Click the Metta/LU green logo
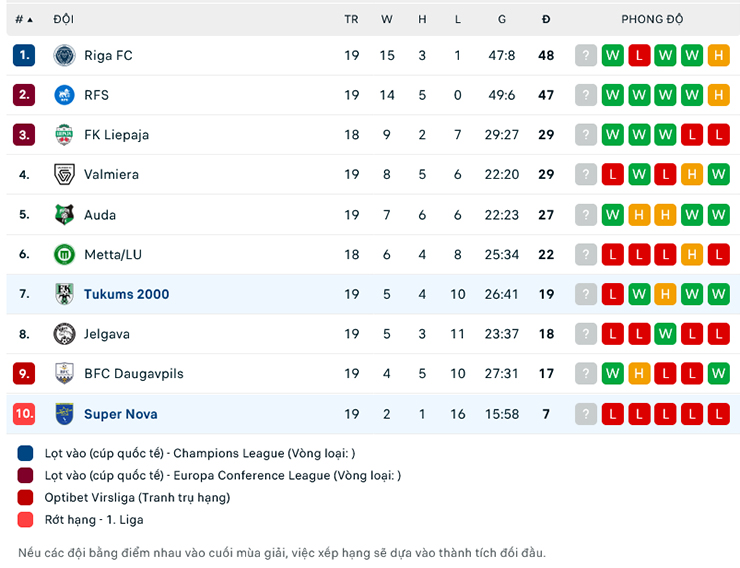The width and height of the screenshot is (740, 568). (64, 254)
